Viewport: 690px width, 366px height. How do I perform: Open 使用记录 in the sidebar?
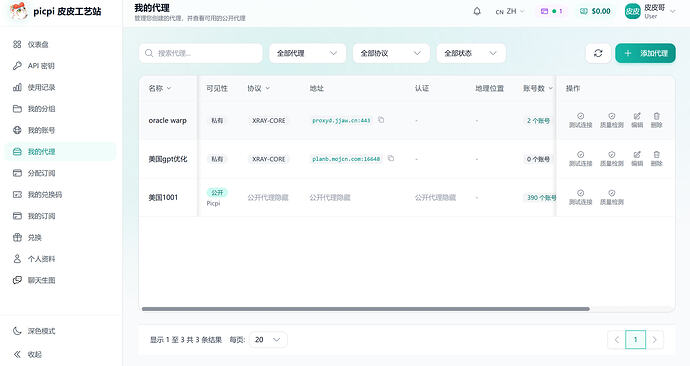click(61, 87)
